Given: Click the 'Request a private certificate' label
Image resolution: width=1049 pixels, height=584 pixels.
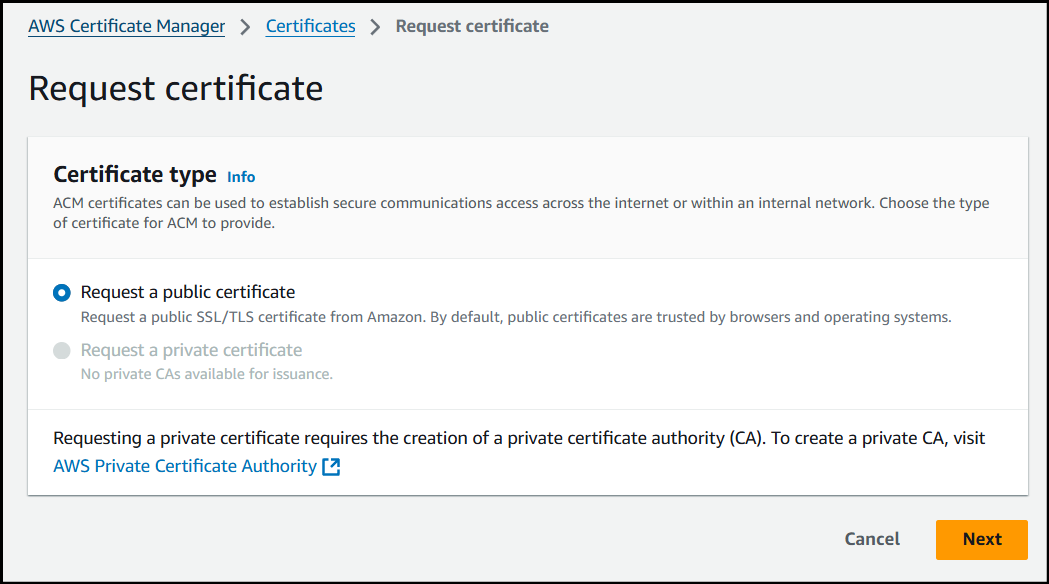Looking at the screenshot, I should (x=191, y=350).
